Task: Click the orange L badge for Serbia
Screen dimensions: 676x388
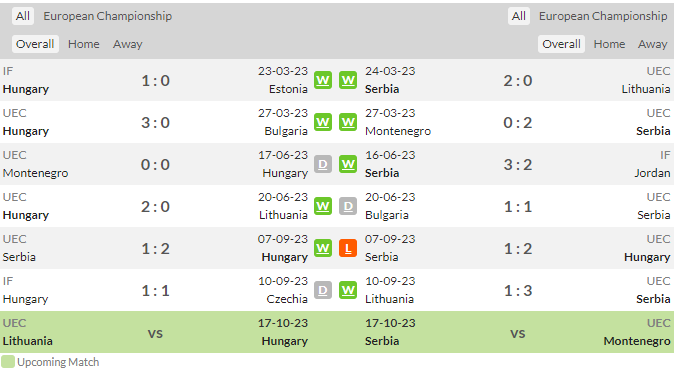Action: (x=348, y=248)
